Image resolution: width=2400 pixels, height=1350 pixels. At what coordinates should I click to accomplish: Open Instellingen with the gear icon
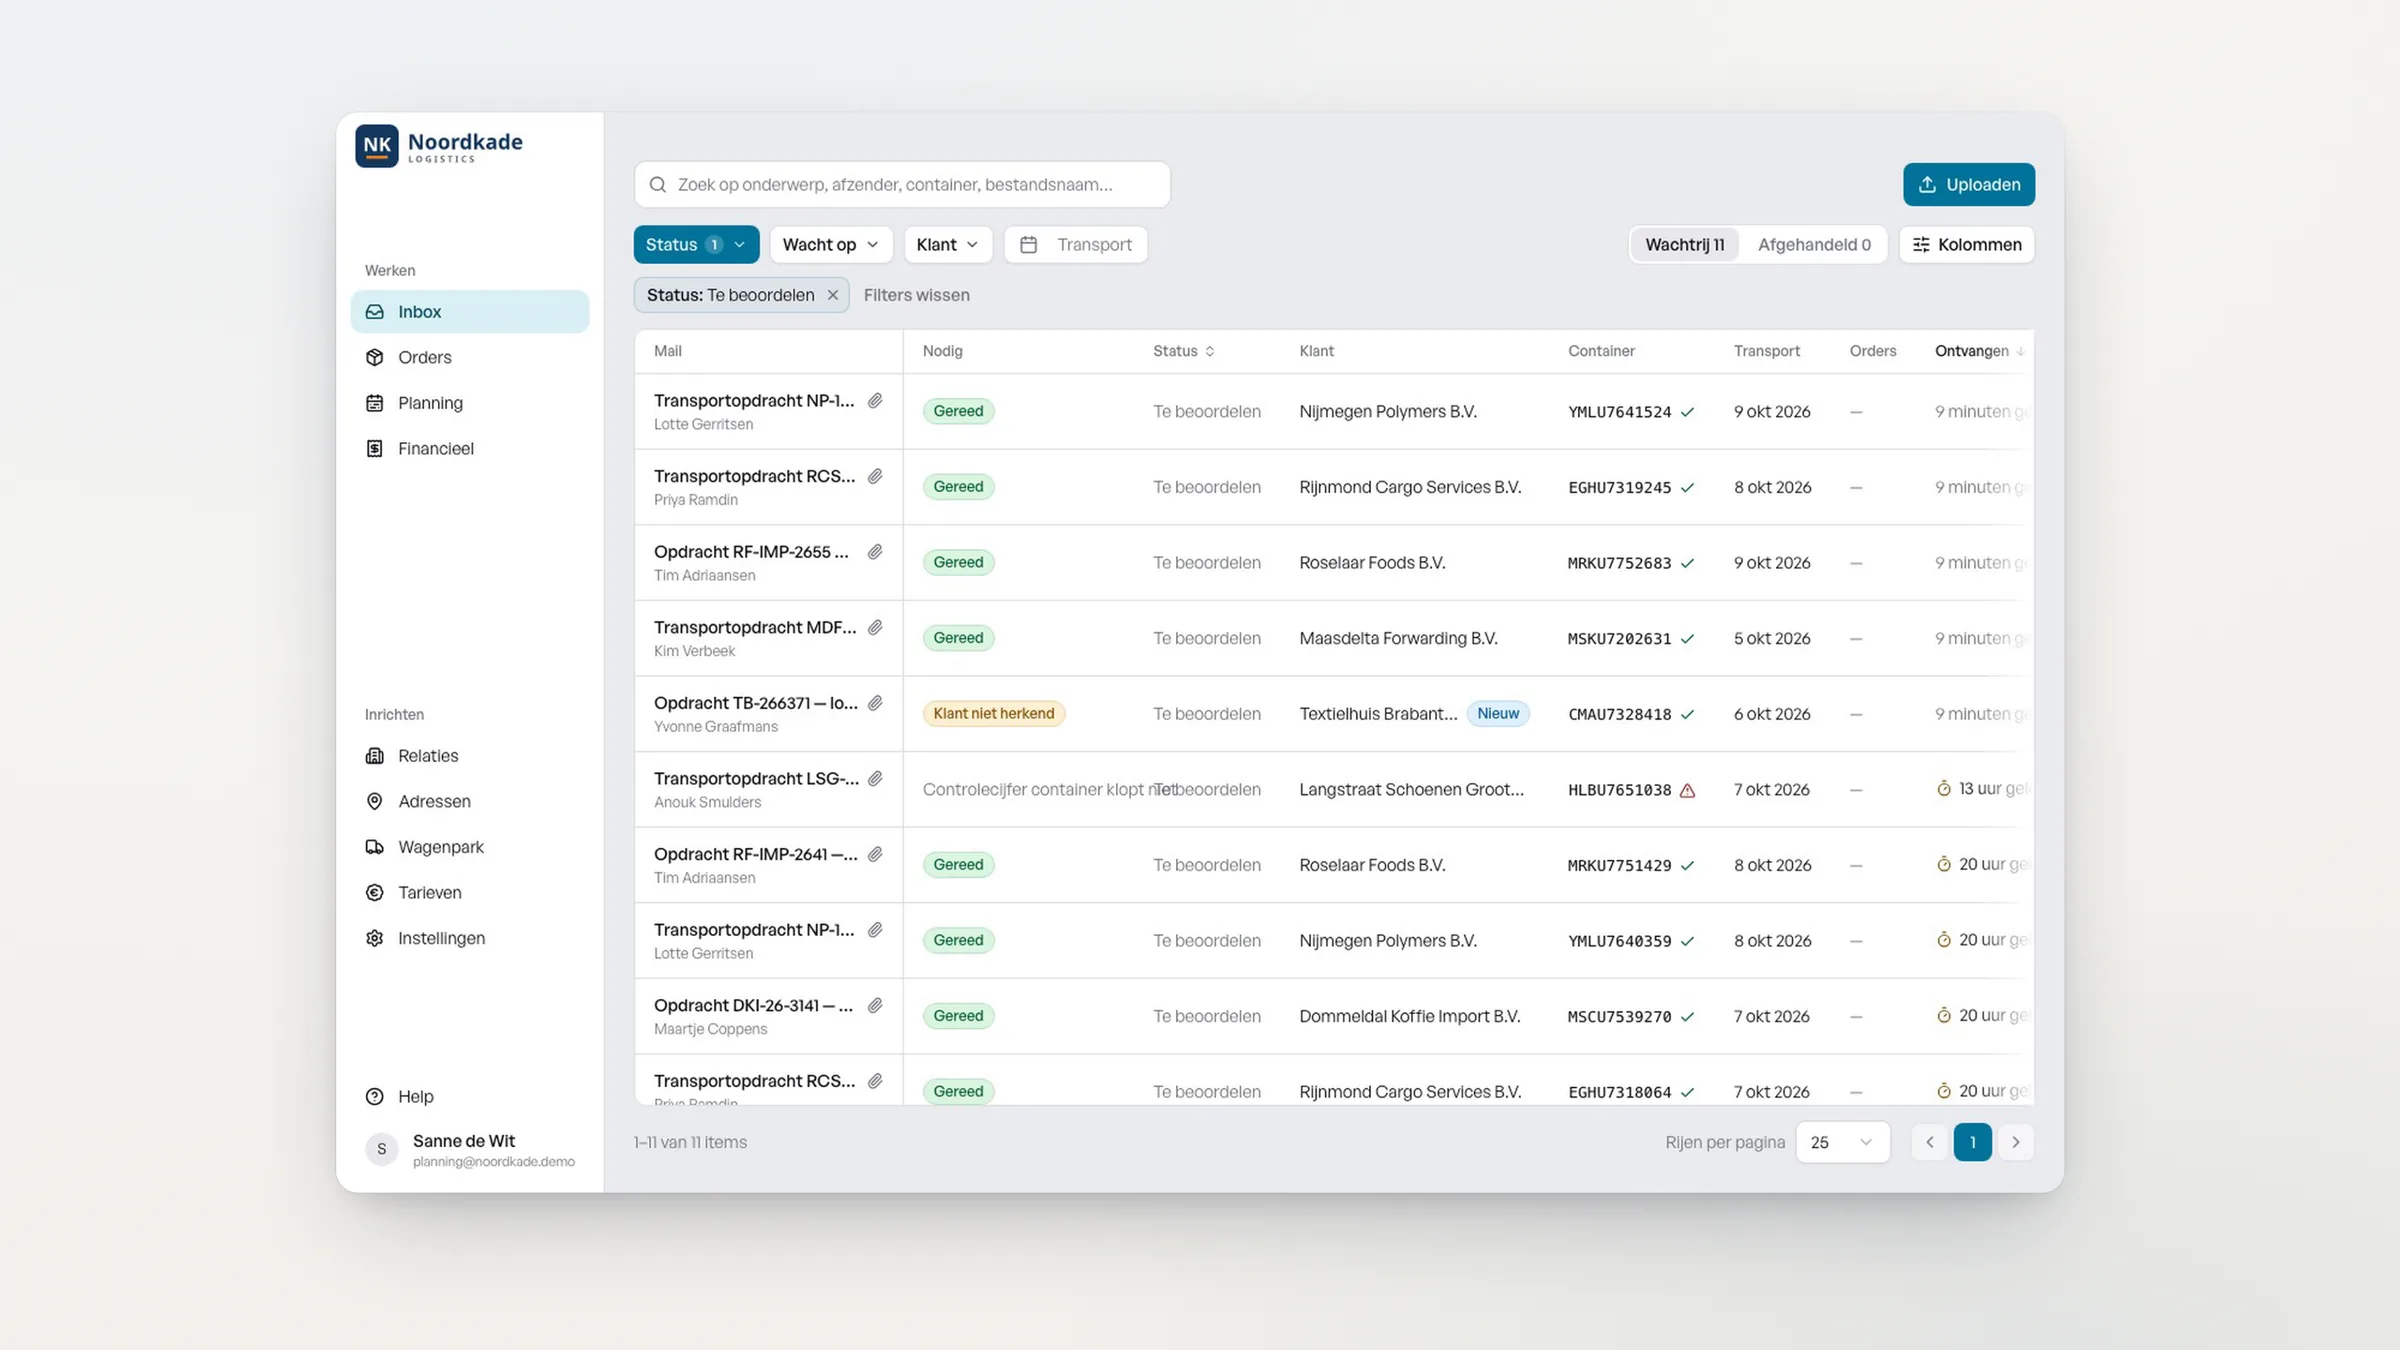point(469,938)
